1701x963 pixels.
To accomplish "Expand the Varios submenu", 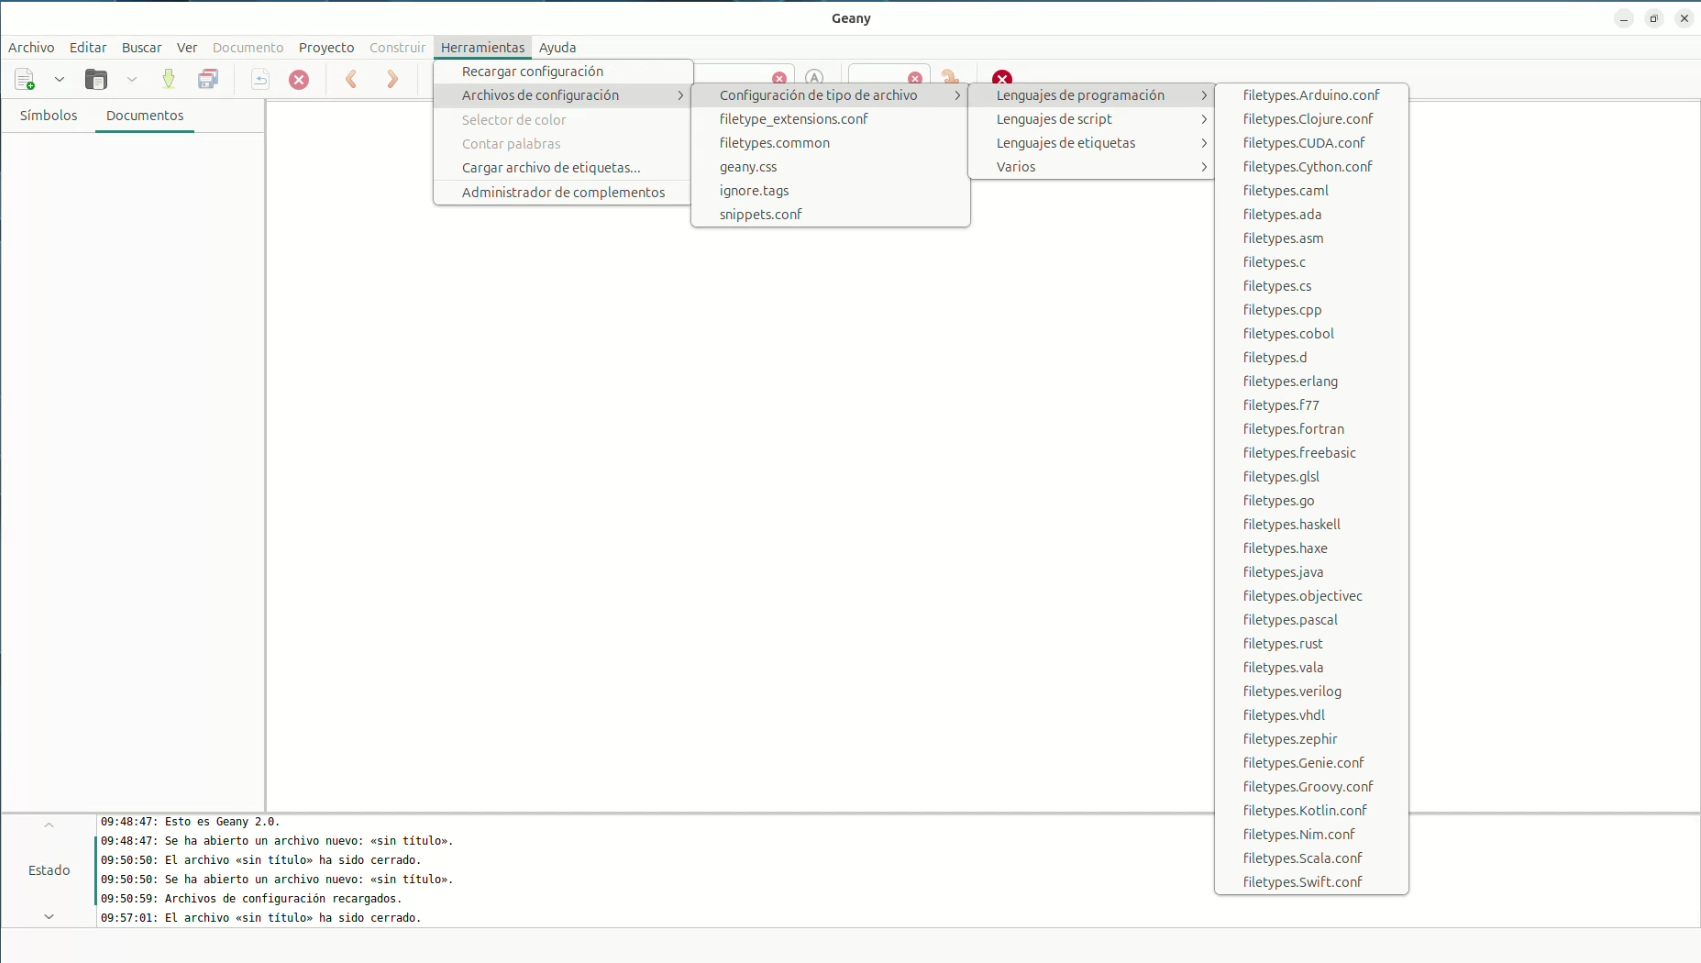I will point(1092,167).
